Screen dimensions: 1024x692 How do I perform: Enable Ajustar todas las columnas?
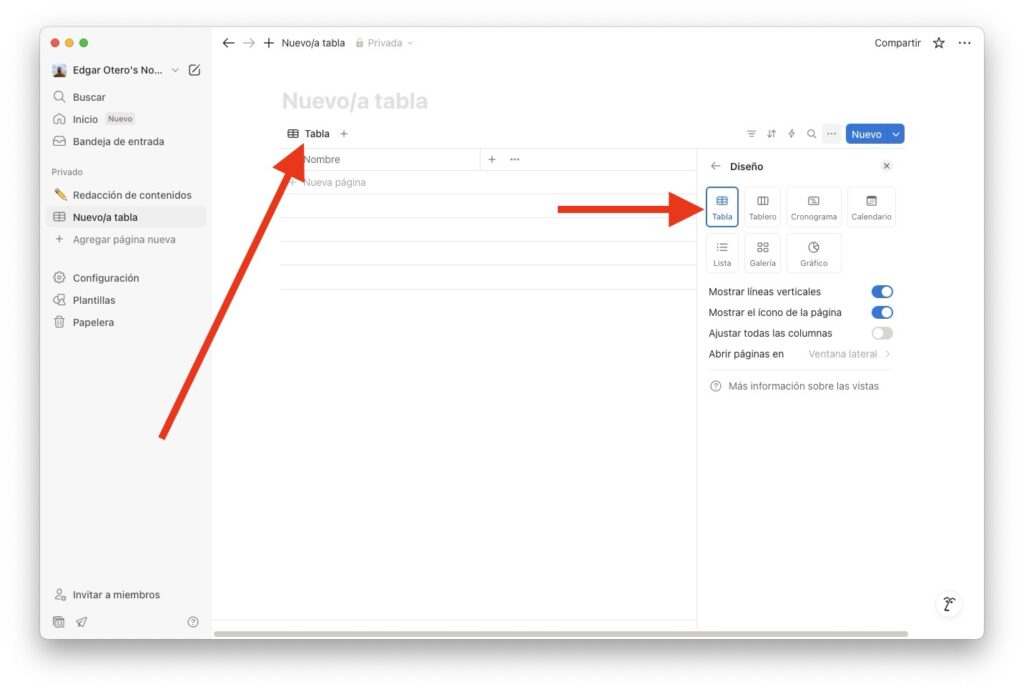click(882, 333)
